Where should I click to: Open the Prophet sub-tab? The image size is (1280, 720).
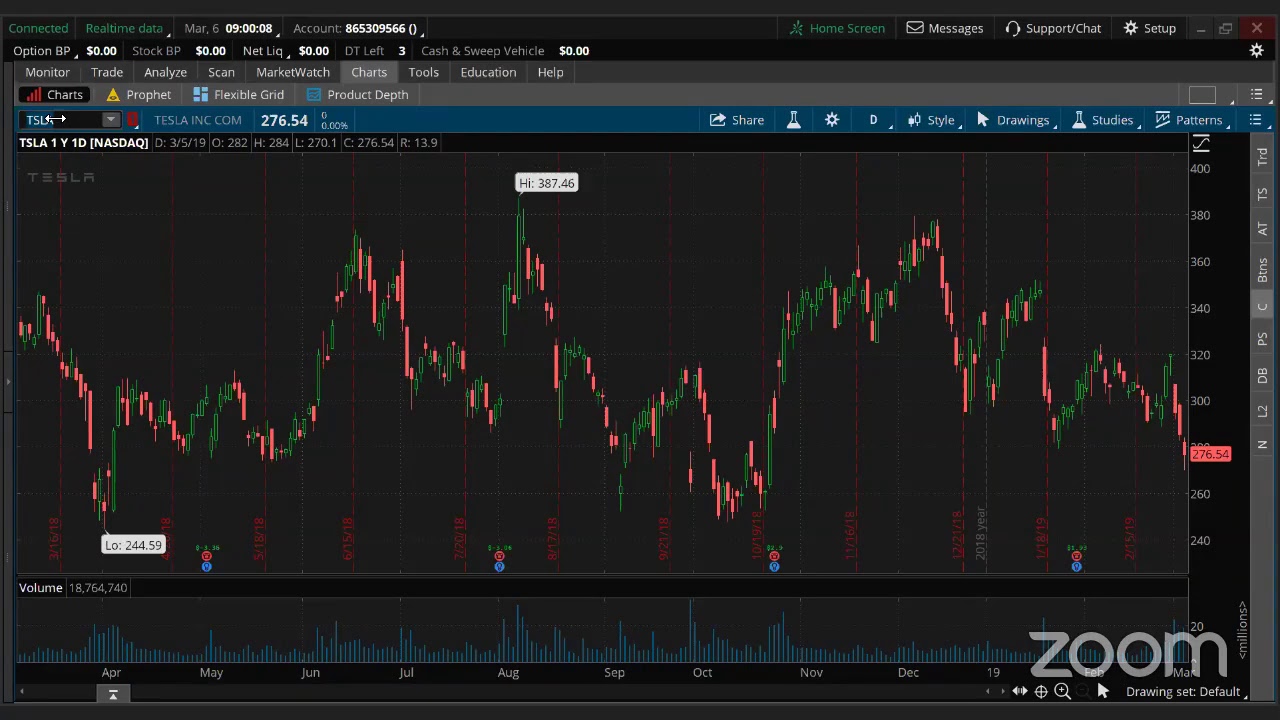tap(138, 95)
